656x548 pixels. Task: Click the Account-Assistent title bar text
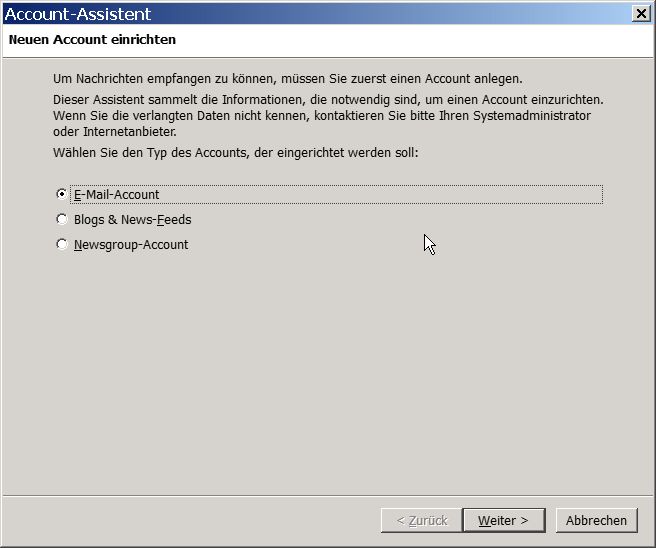click(78, 14)
